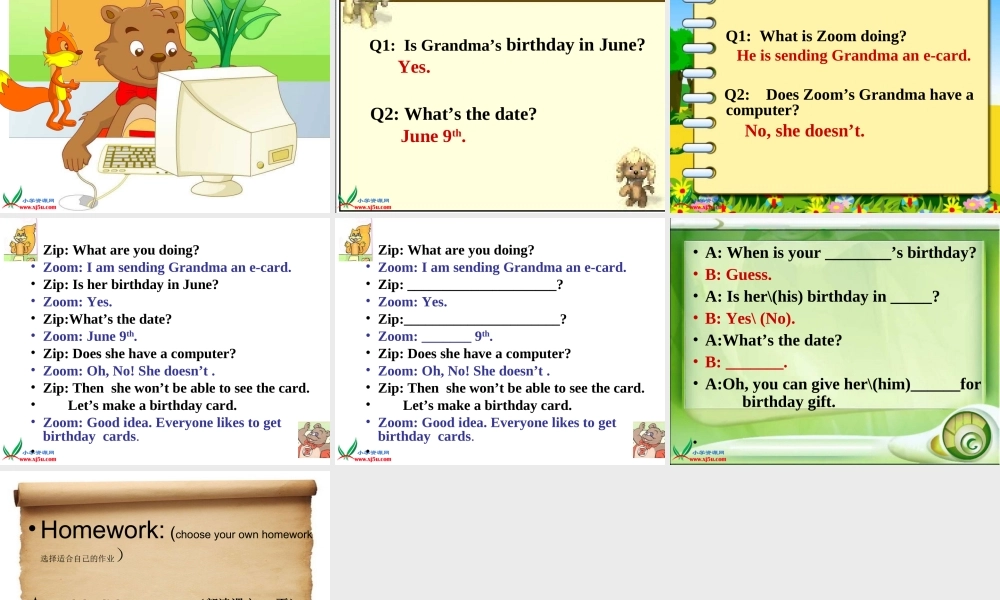This screenshot has height=600, width=1000.
Task: Select the dialogue slide with fill-in blanks
Action: point(500,341)
